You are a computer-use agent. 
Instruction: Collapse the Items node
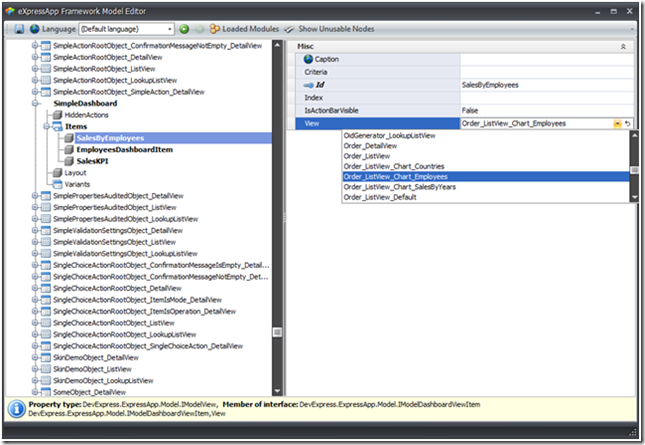coord(46,126)
